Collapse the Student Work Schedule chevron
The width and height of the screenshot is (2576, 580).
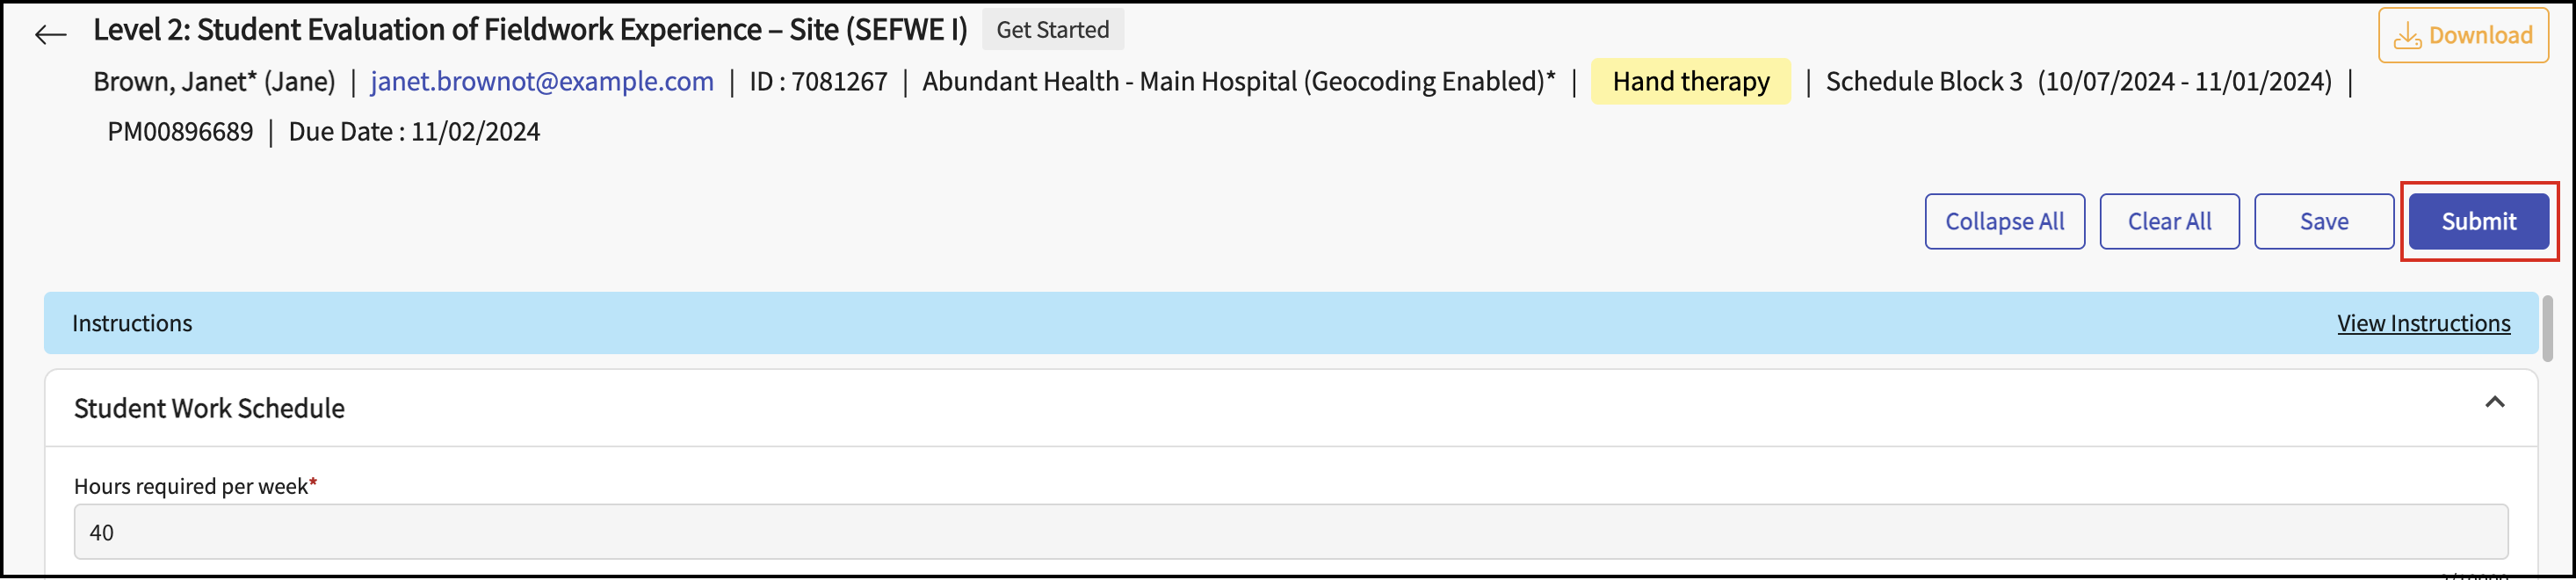(2494, 402)
